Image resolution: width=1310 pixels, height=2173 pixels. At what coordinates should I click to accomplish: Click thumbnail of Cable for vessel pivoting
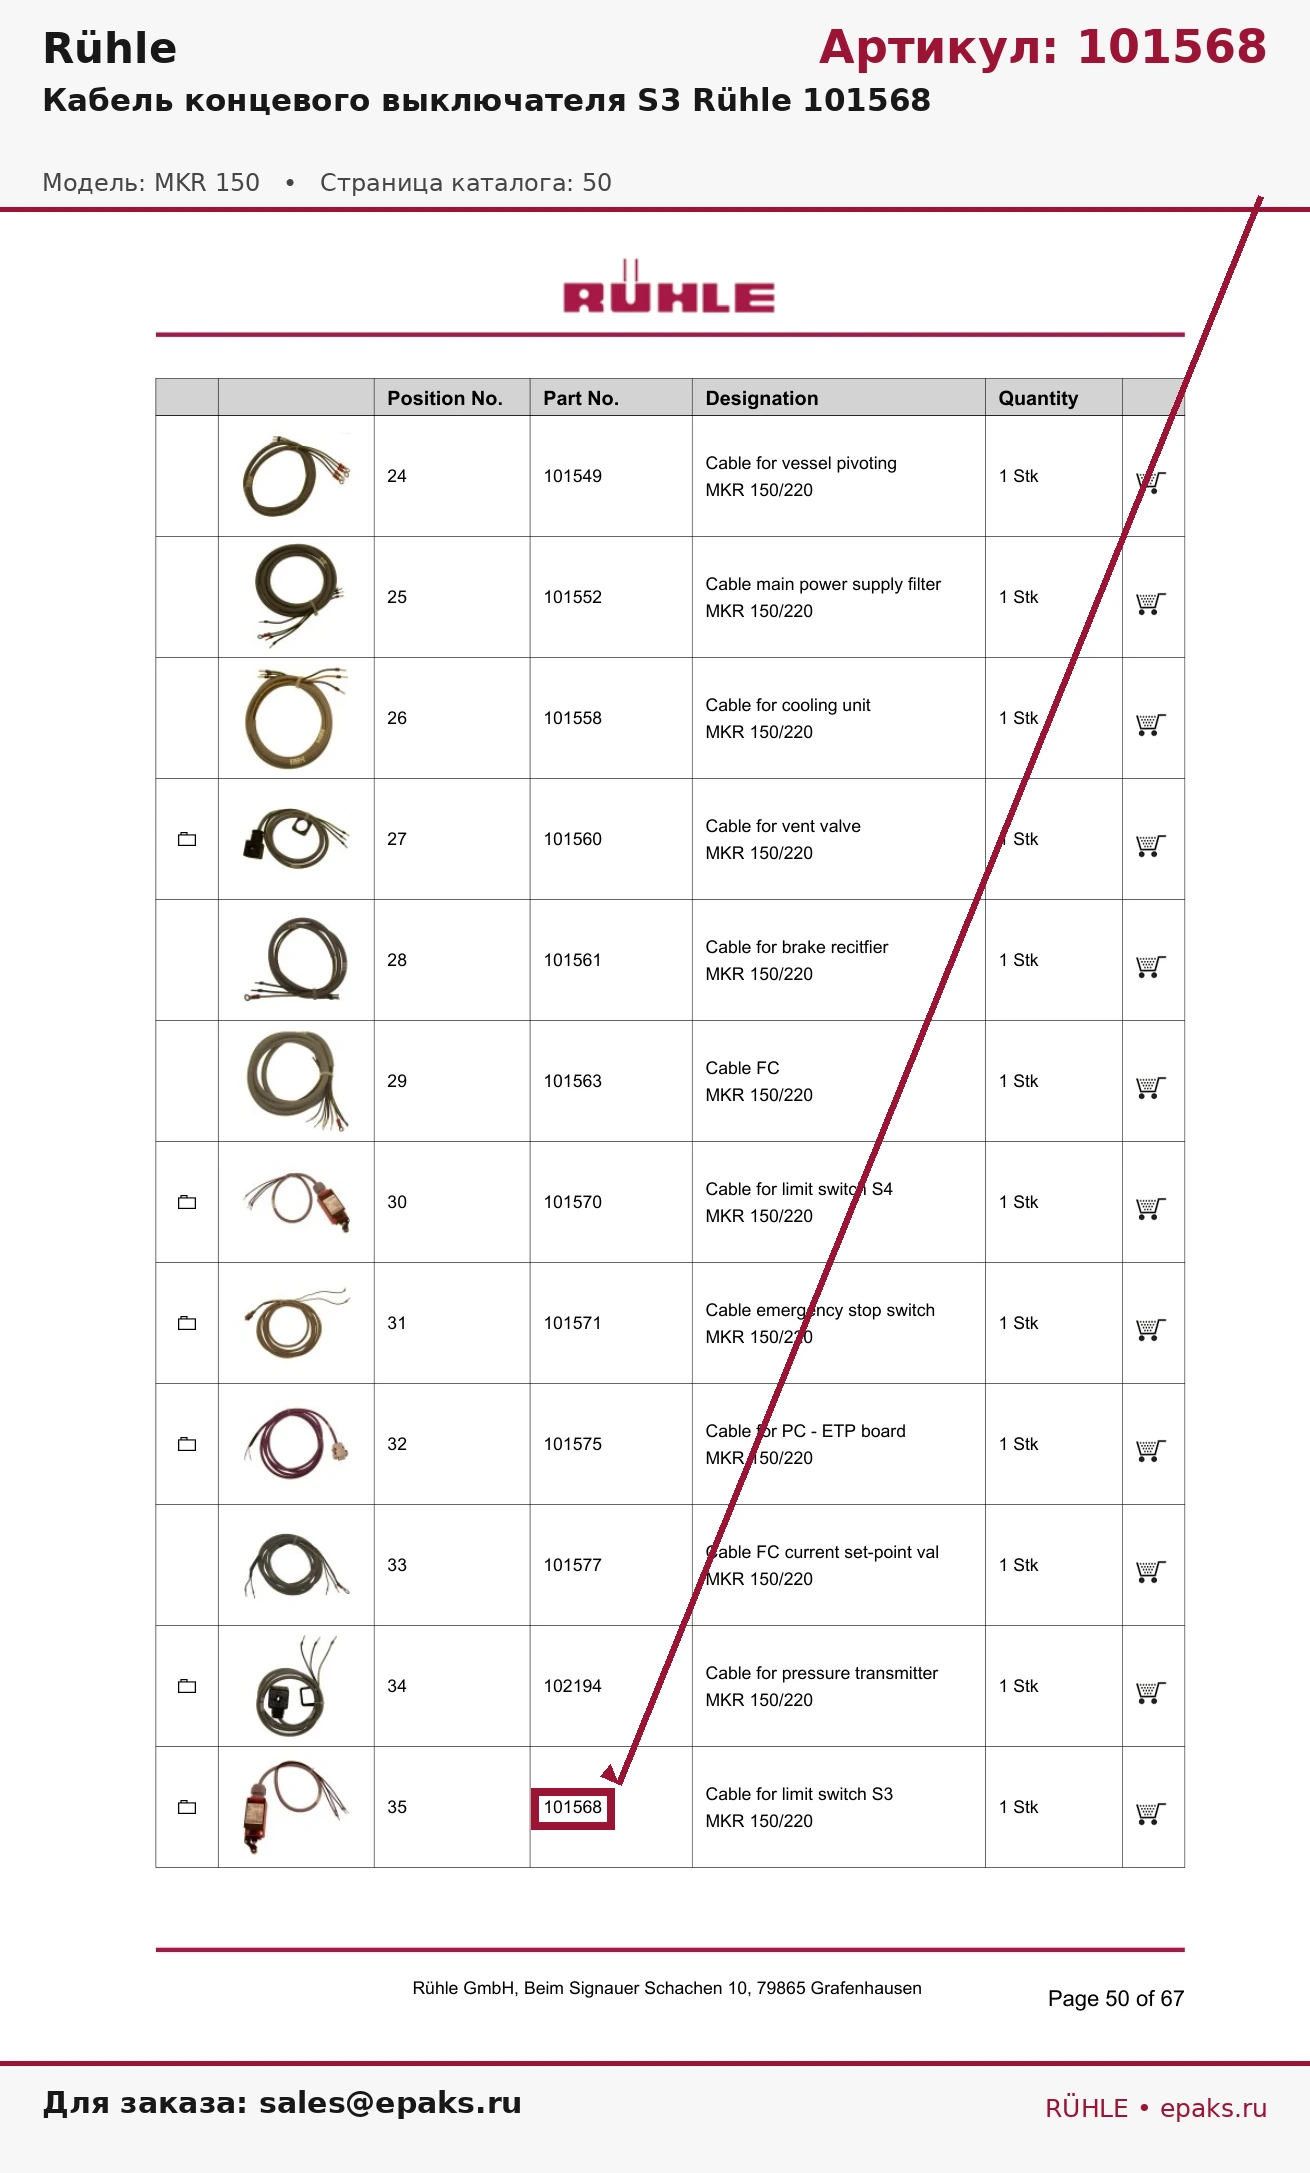(296, 476)
